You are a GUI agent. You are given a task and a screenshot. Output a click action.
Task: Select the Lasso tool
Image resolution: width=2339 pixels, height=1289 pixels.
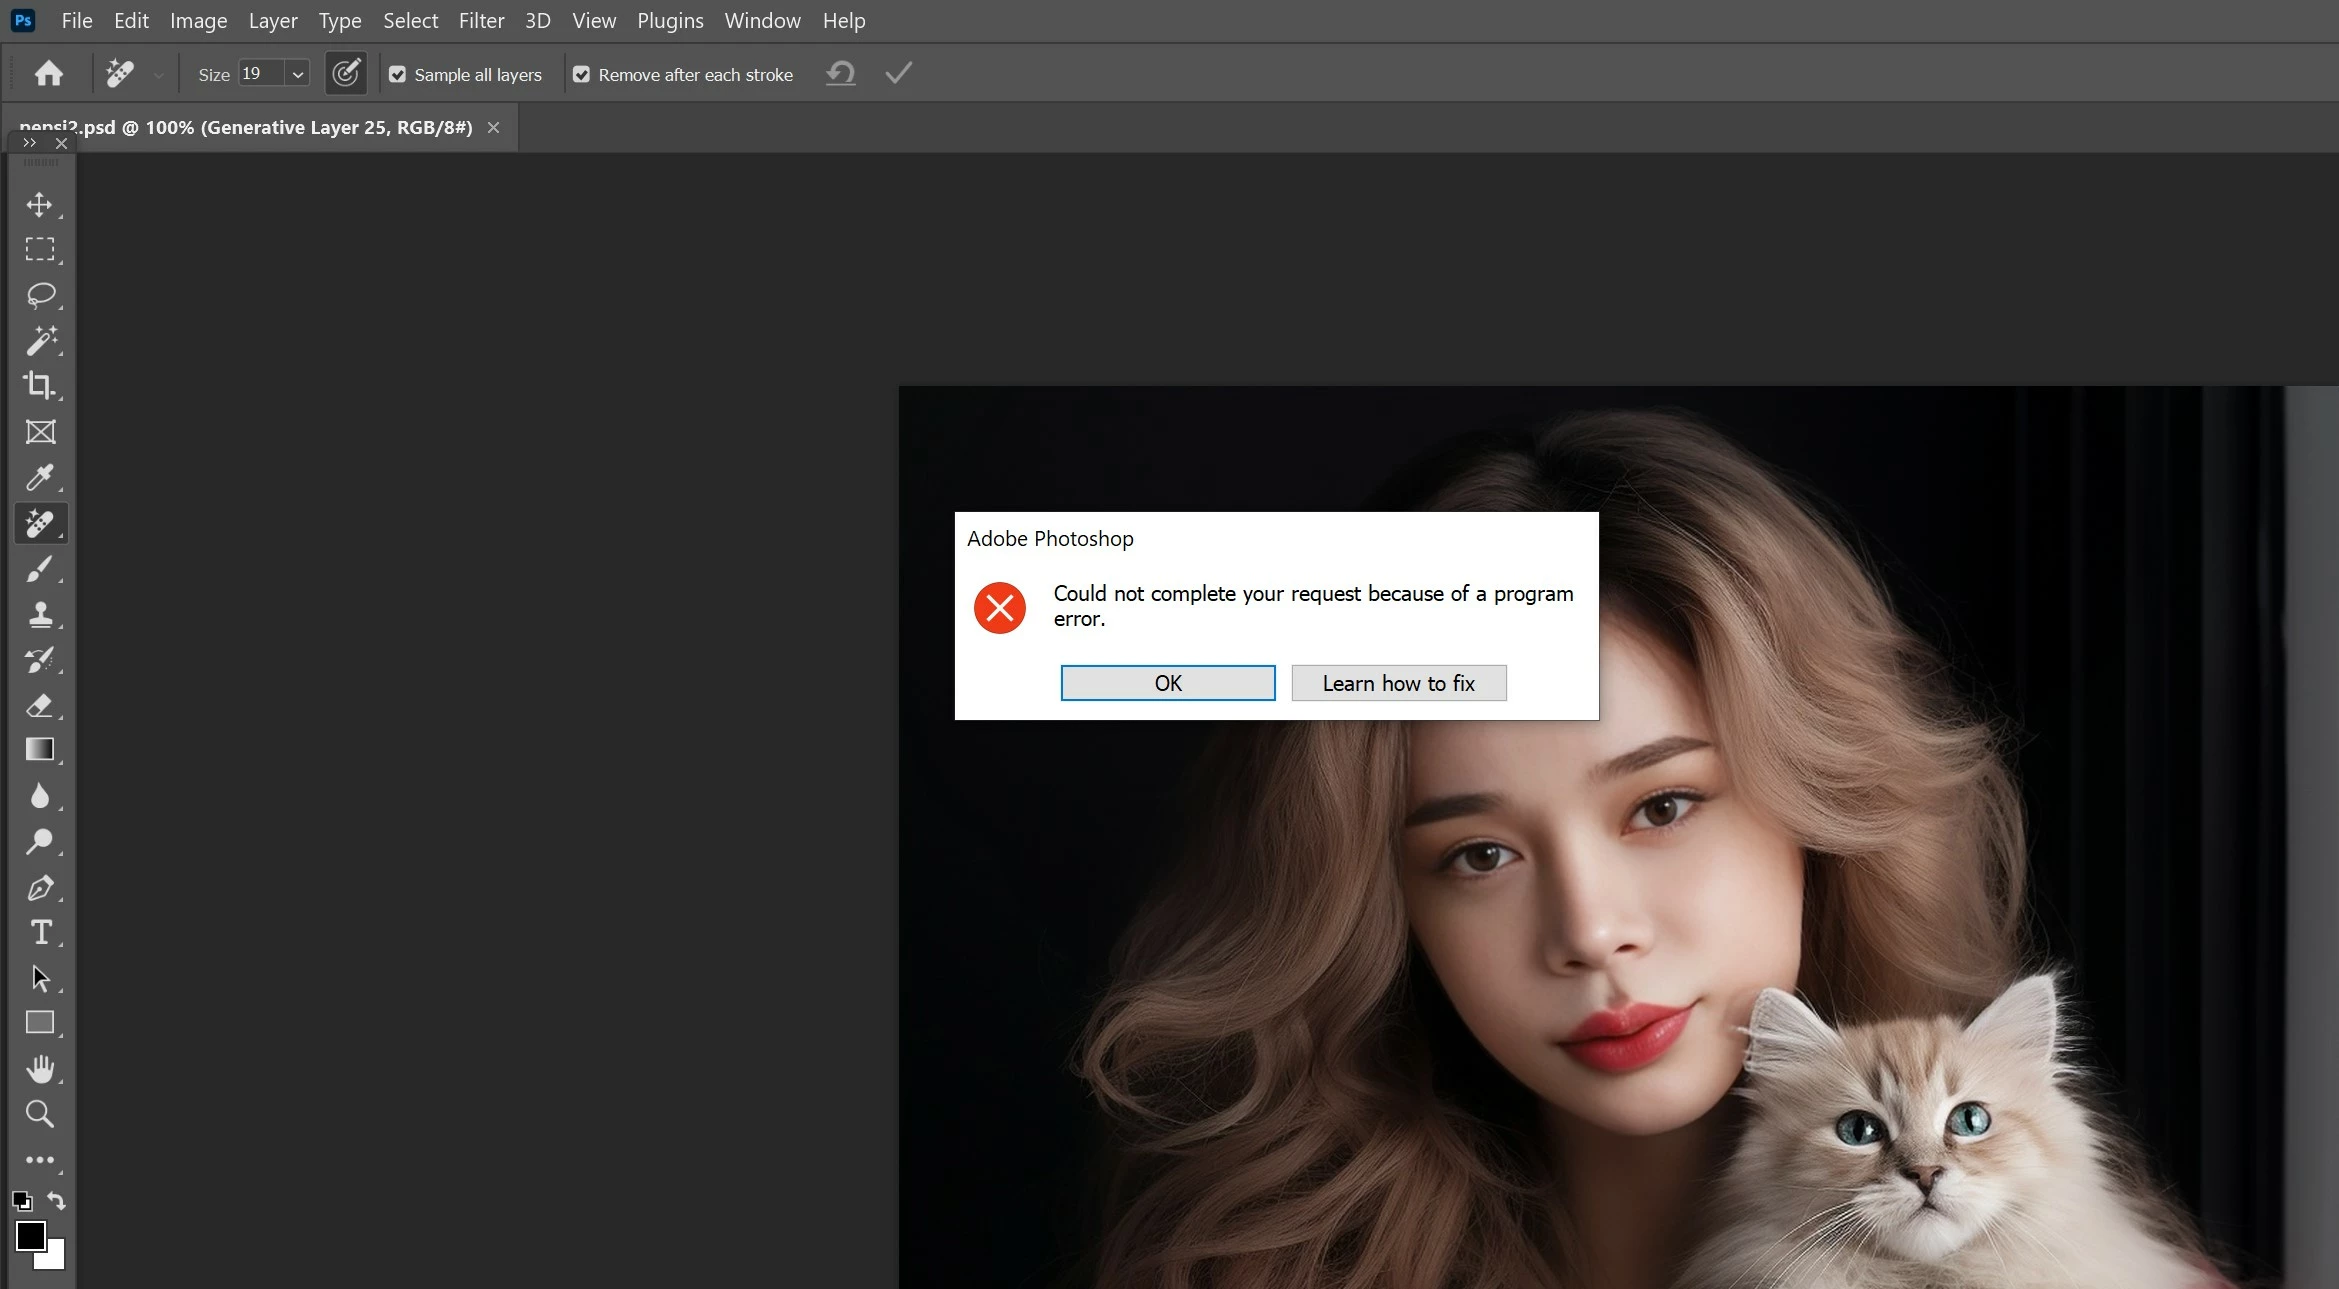pyautogui.click(x=40, y=295)
